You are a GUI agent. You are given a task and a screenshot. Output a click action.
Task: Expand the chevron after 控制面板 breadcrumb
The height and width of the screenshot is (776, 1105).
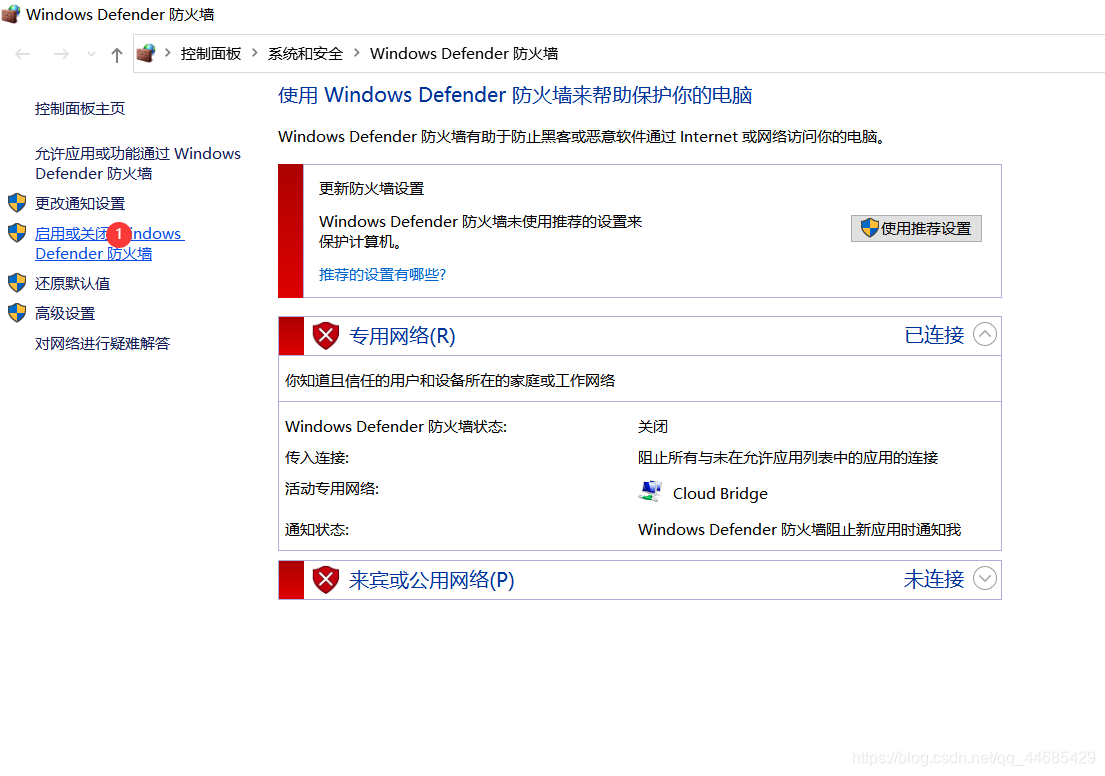254,53
